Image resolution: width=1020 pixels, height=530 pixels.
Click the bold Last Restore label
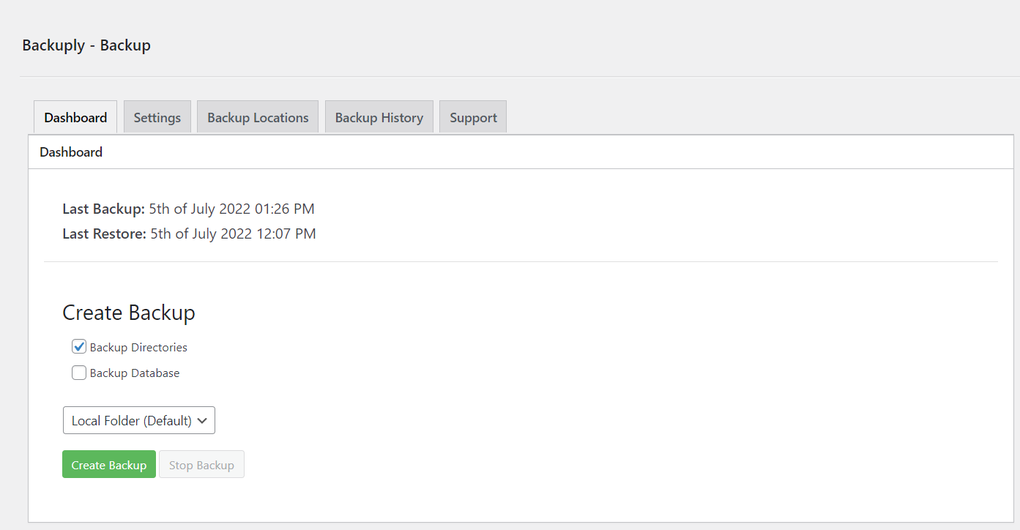(x=104, y=234)
